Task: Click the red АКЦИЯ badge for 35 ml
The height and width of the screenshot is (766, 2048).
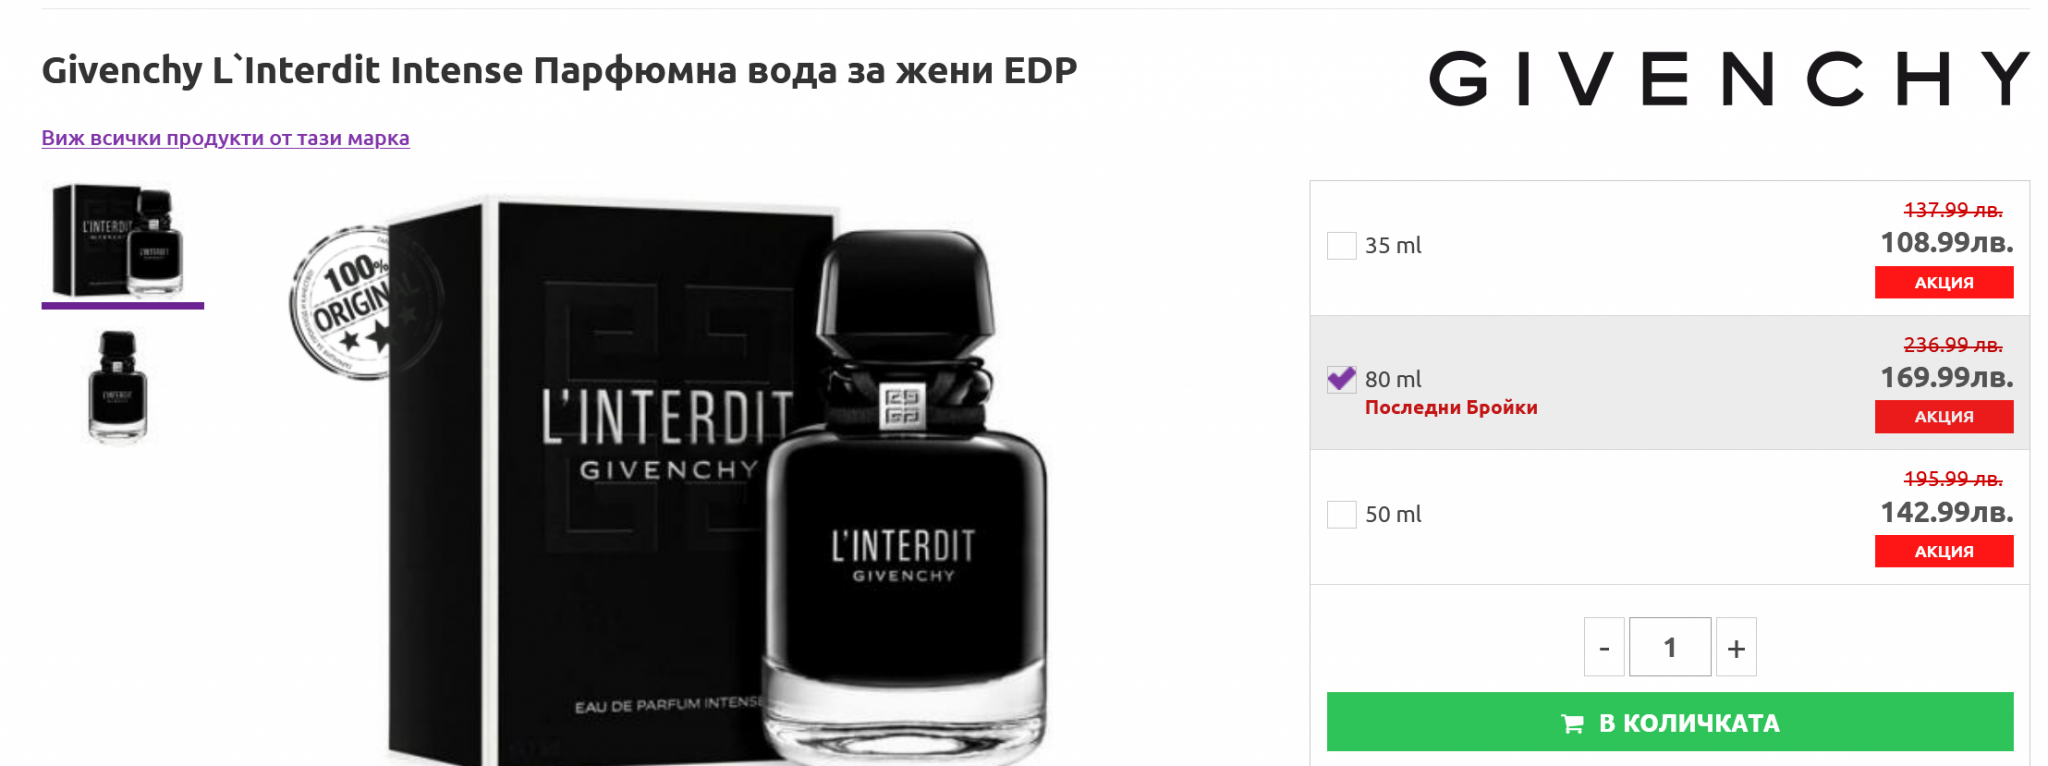Action: (x=1943, y=283)
